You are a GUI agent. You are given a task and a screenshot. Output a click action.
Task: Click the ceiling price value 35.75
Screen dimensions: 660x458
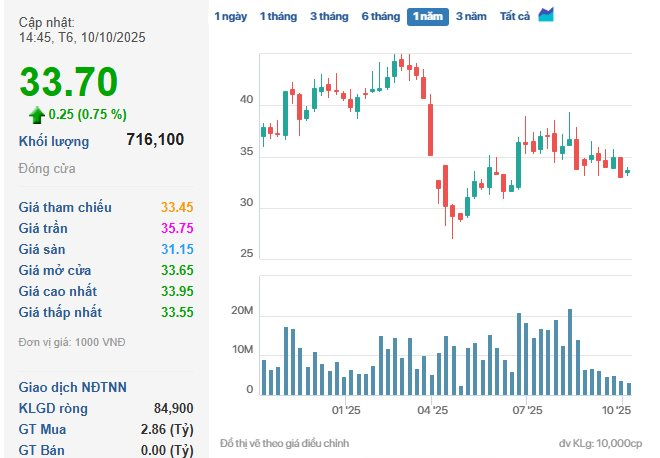point(177,228)
